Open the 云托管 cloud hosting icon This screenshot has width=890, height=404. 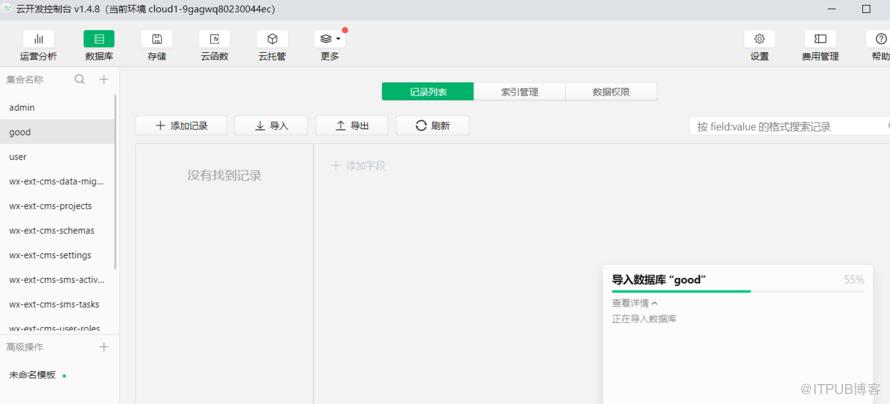click(272, 39)
